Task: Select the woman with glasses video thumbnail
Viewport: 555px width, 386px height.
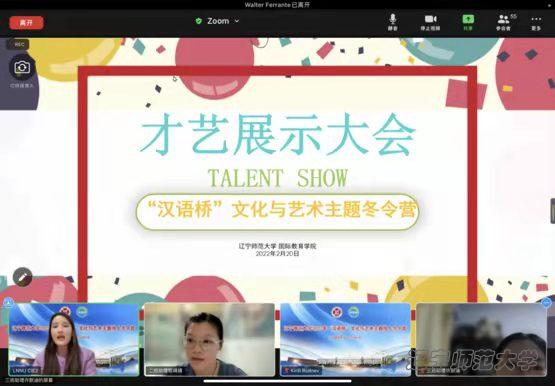Action: 210,339
